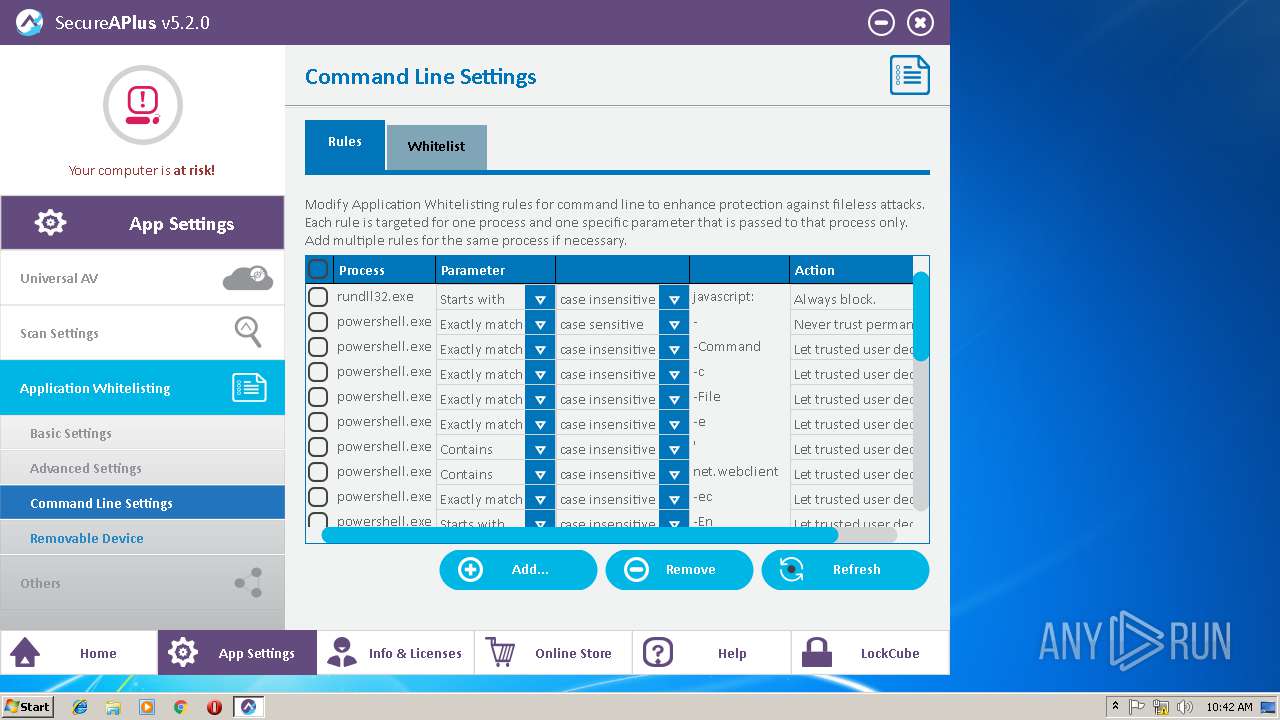Open Advanced Settings submenu item

[142, 468]
